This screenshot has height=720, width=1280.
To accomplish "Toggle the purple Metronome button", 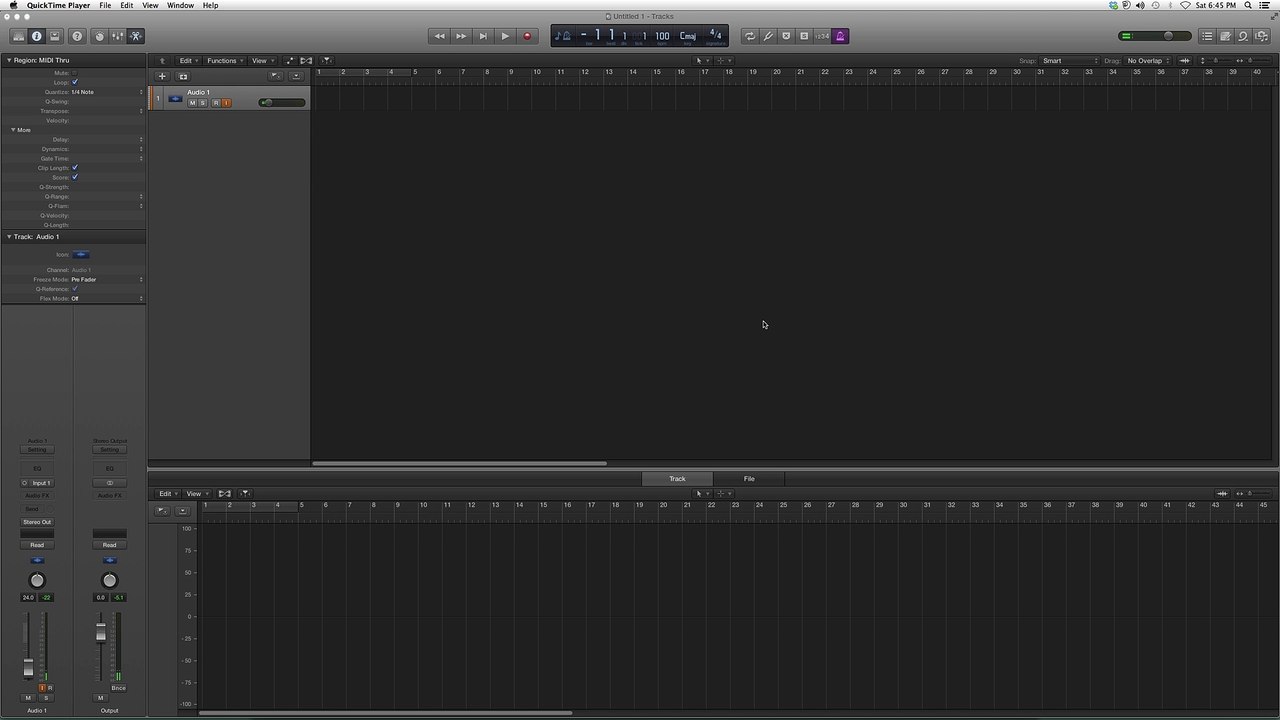I will click(x=840, y=36).
